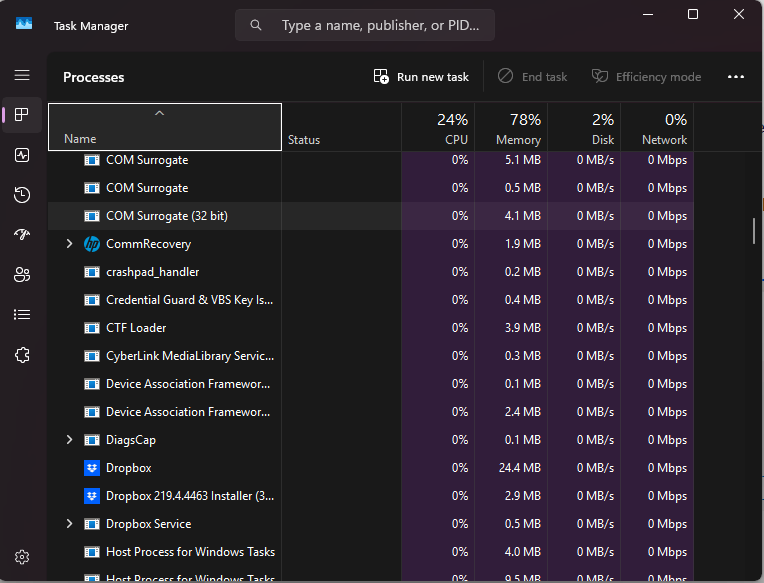Click the Dropbox process icon
The width and height of the screenshot is (764, 583).
[x=92, y=468]
